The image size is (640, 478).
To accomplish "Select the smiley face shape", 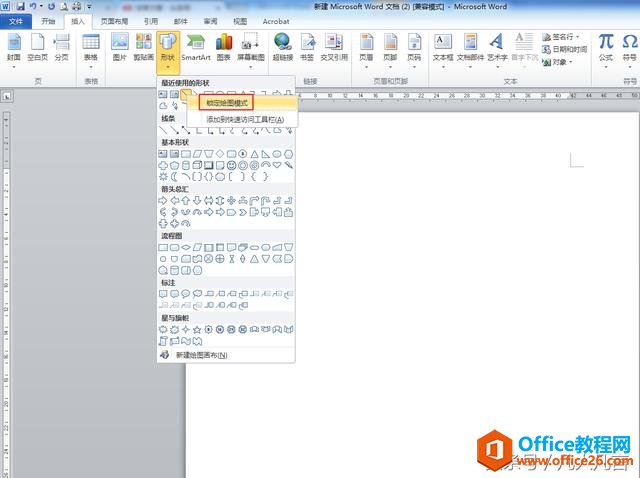I will click(x=231, y=165).
